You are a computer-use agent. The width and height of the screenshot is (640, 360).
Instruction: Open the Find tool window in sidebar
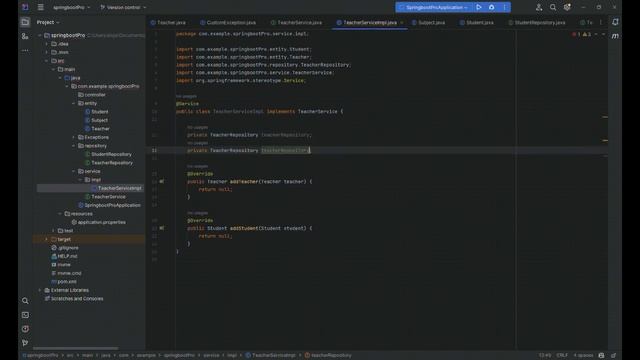[25, 301]
